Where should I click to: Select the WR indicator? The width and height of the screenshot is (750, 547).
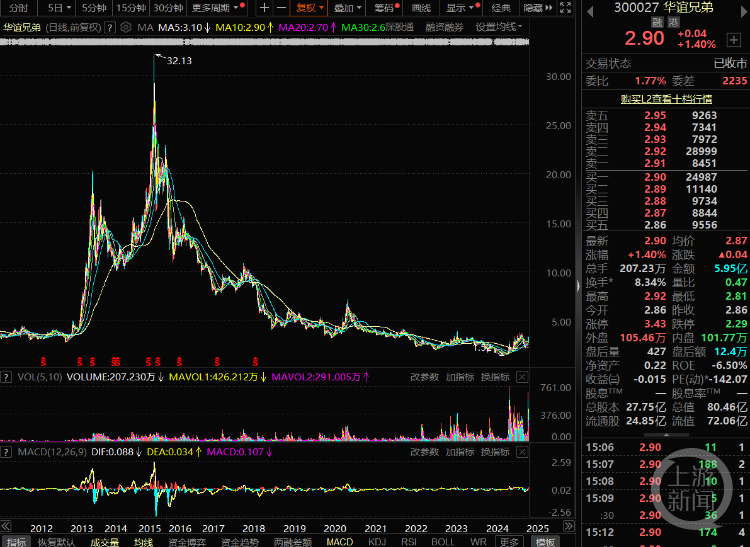[478, 542]
